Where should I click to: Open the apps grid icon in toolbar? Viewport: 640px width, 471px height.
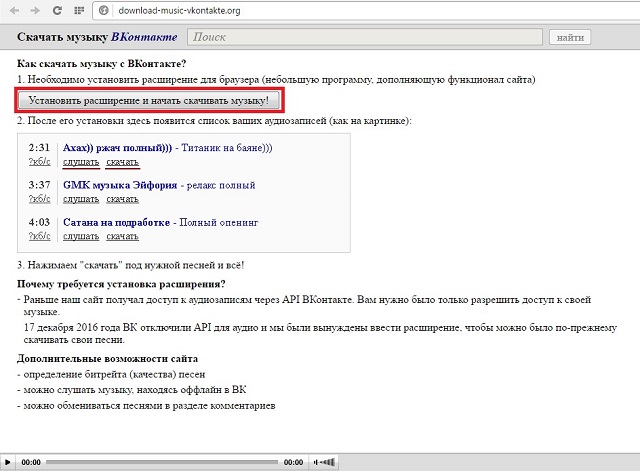79,10
